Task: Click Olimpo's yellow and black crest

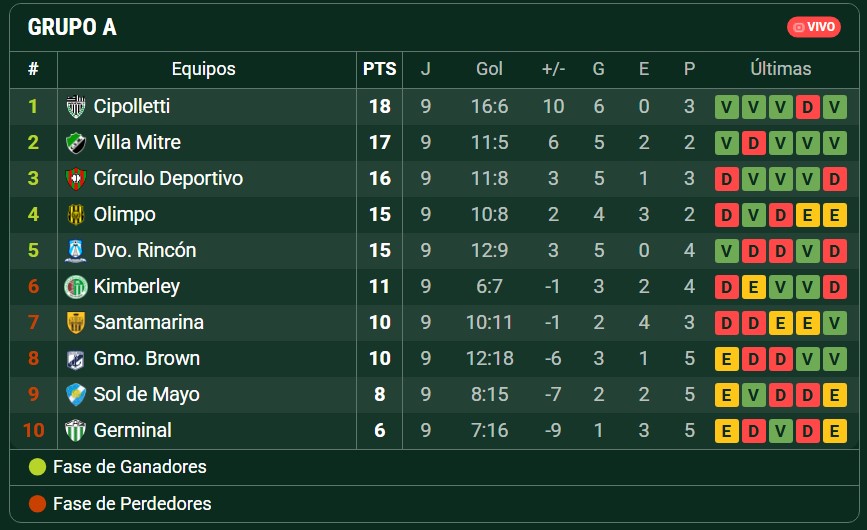Action: point(76,214)
